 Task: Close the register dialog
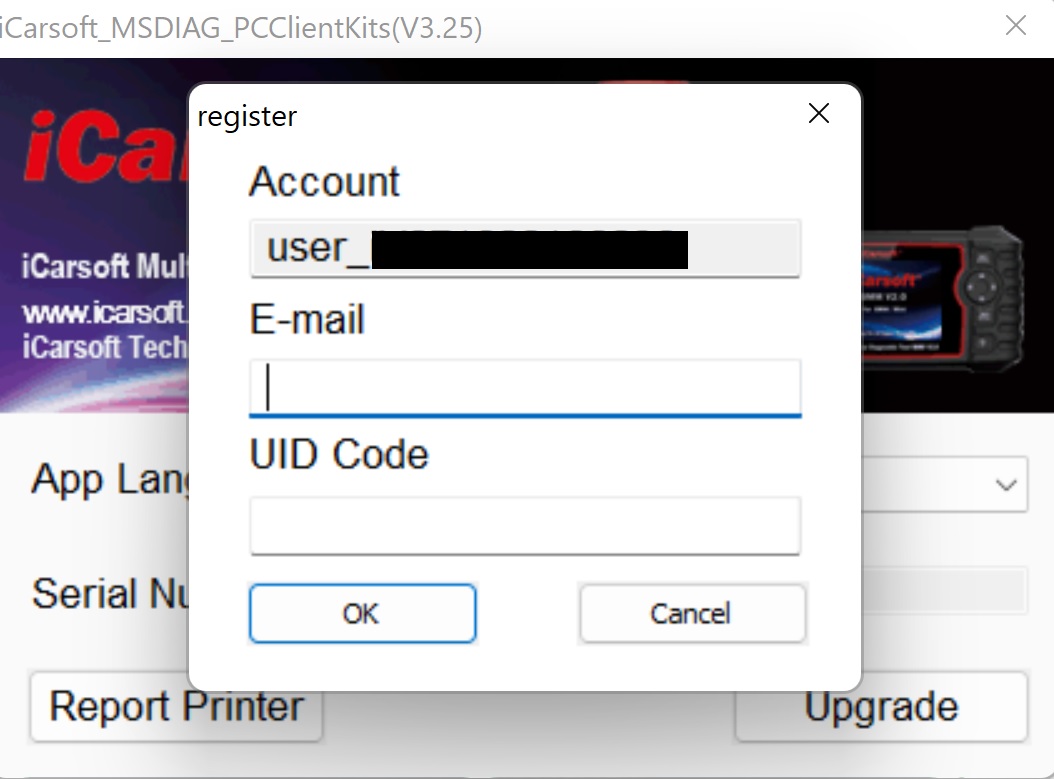point(818,114)
